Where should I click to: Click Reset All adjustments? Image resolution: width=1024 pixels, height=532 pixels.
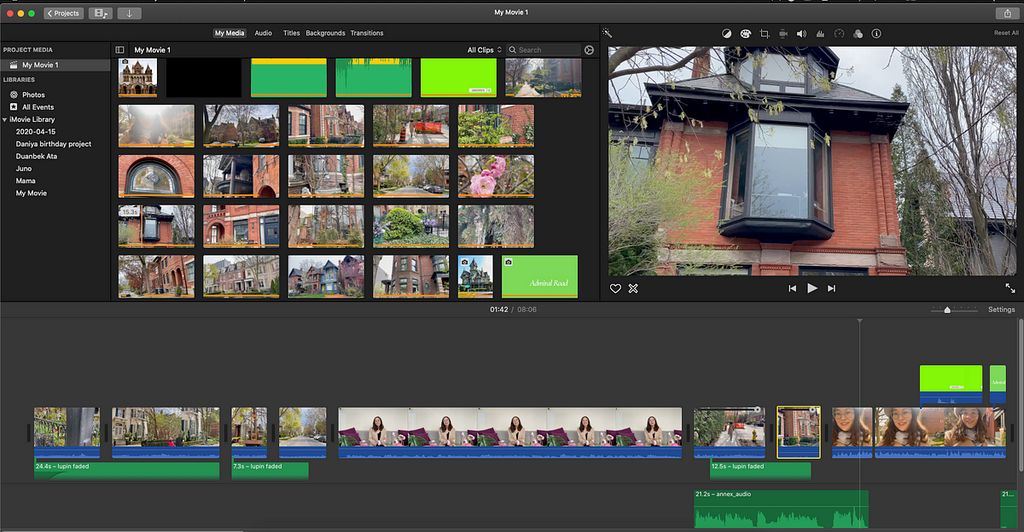click(x=1005, y=33)
